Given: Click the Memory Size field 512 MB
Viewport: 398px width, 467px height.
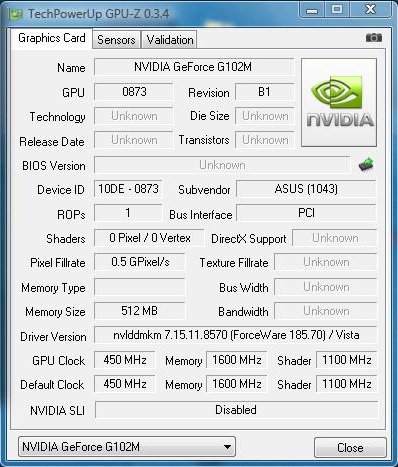Looking at the screenshot, I should tap(139, 311).
